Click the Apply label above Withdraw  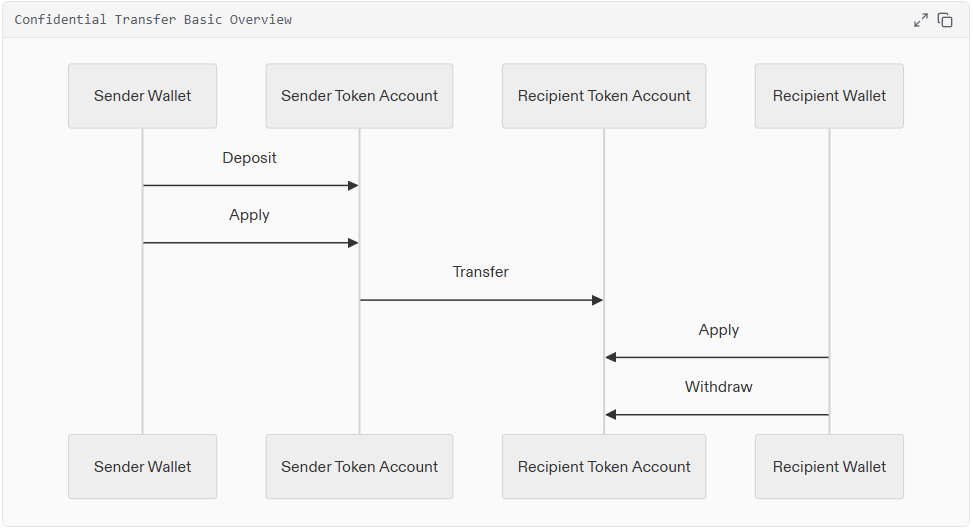point(718,330)
